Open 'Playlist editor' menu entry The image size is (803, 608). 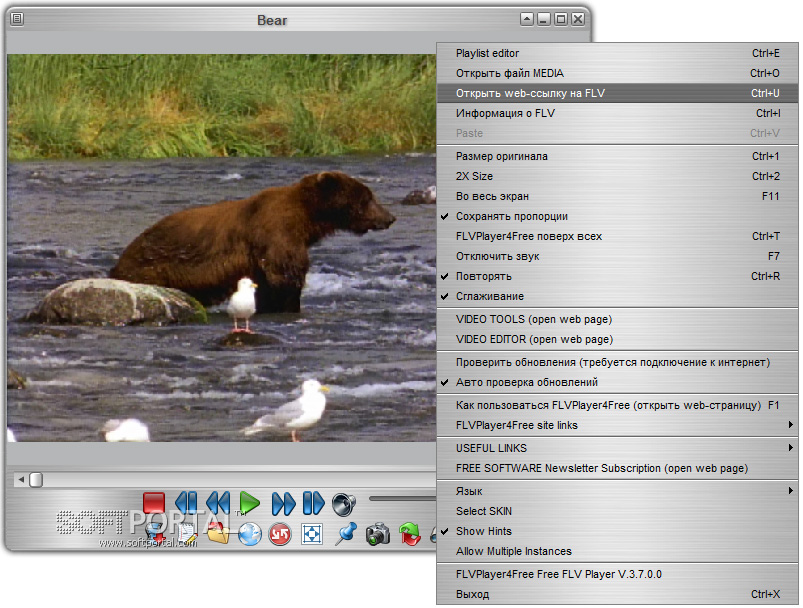[x=617, y=53]
